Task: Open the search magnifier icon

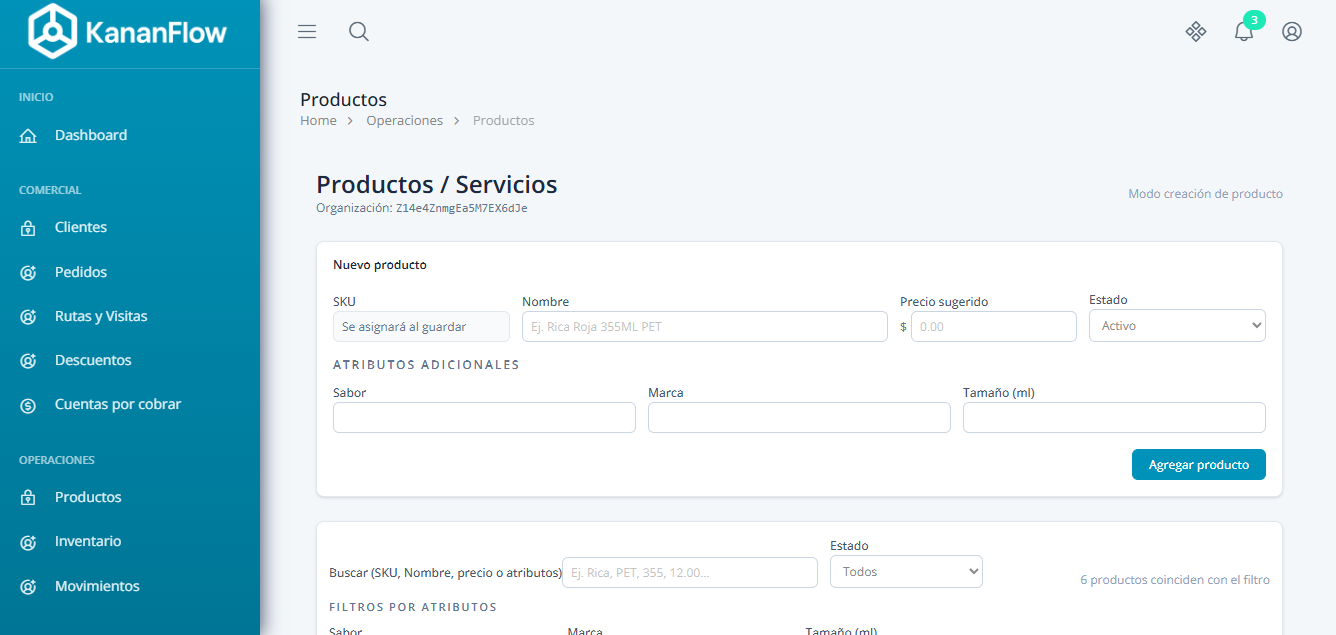Action: pos(359,32)
